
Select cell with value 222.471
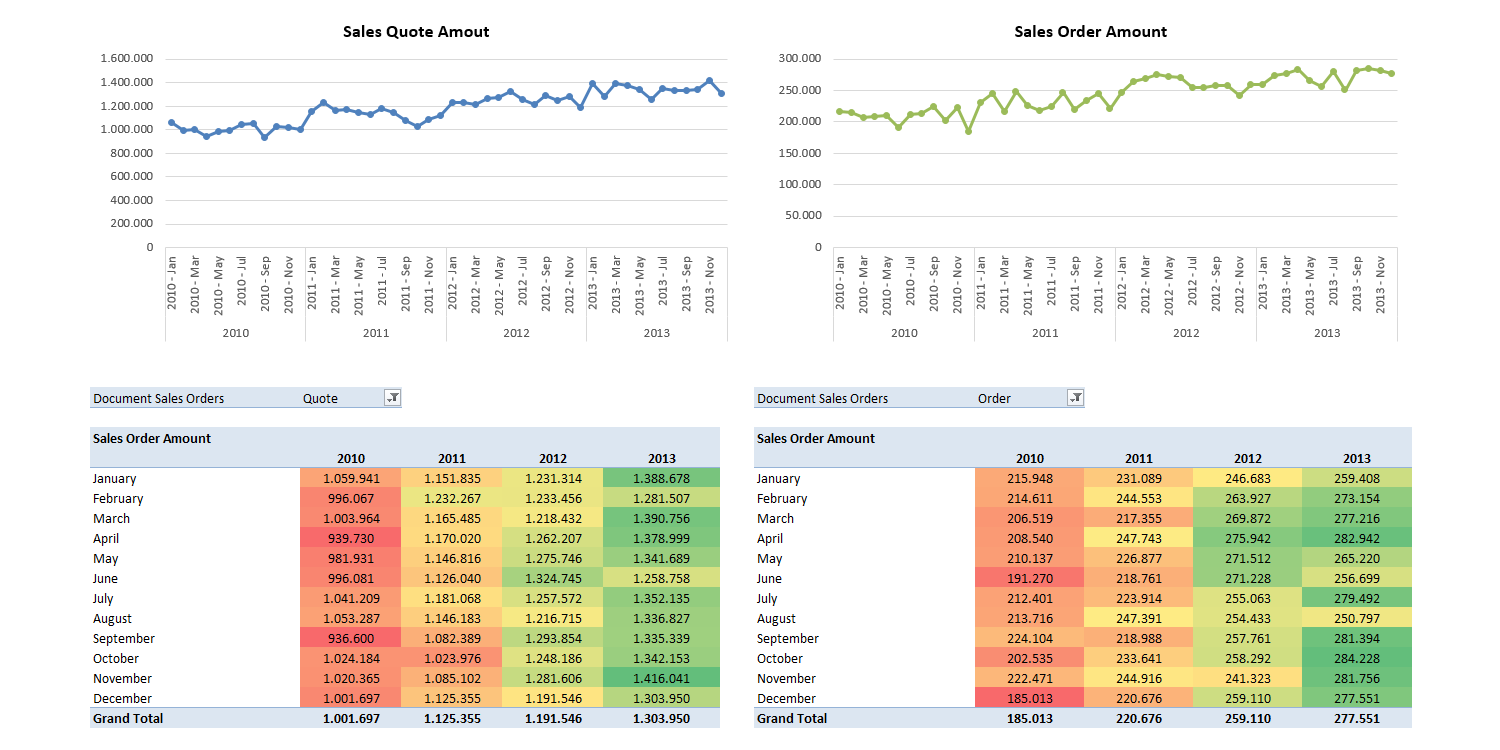1030,678
